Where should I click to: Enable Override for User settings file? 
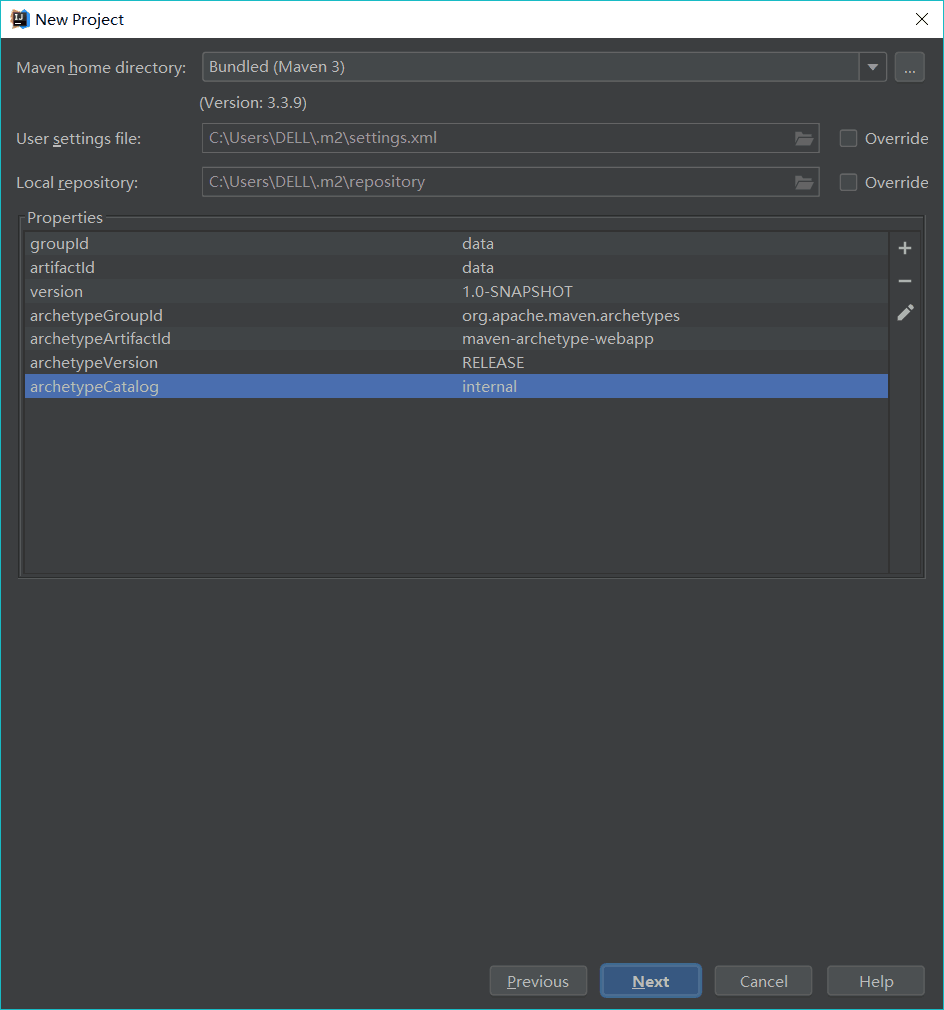[848, 138]
